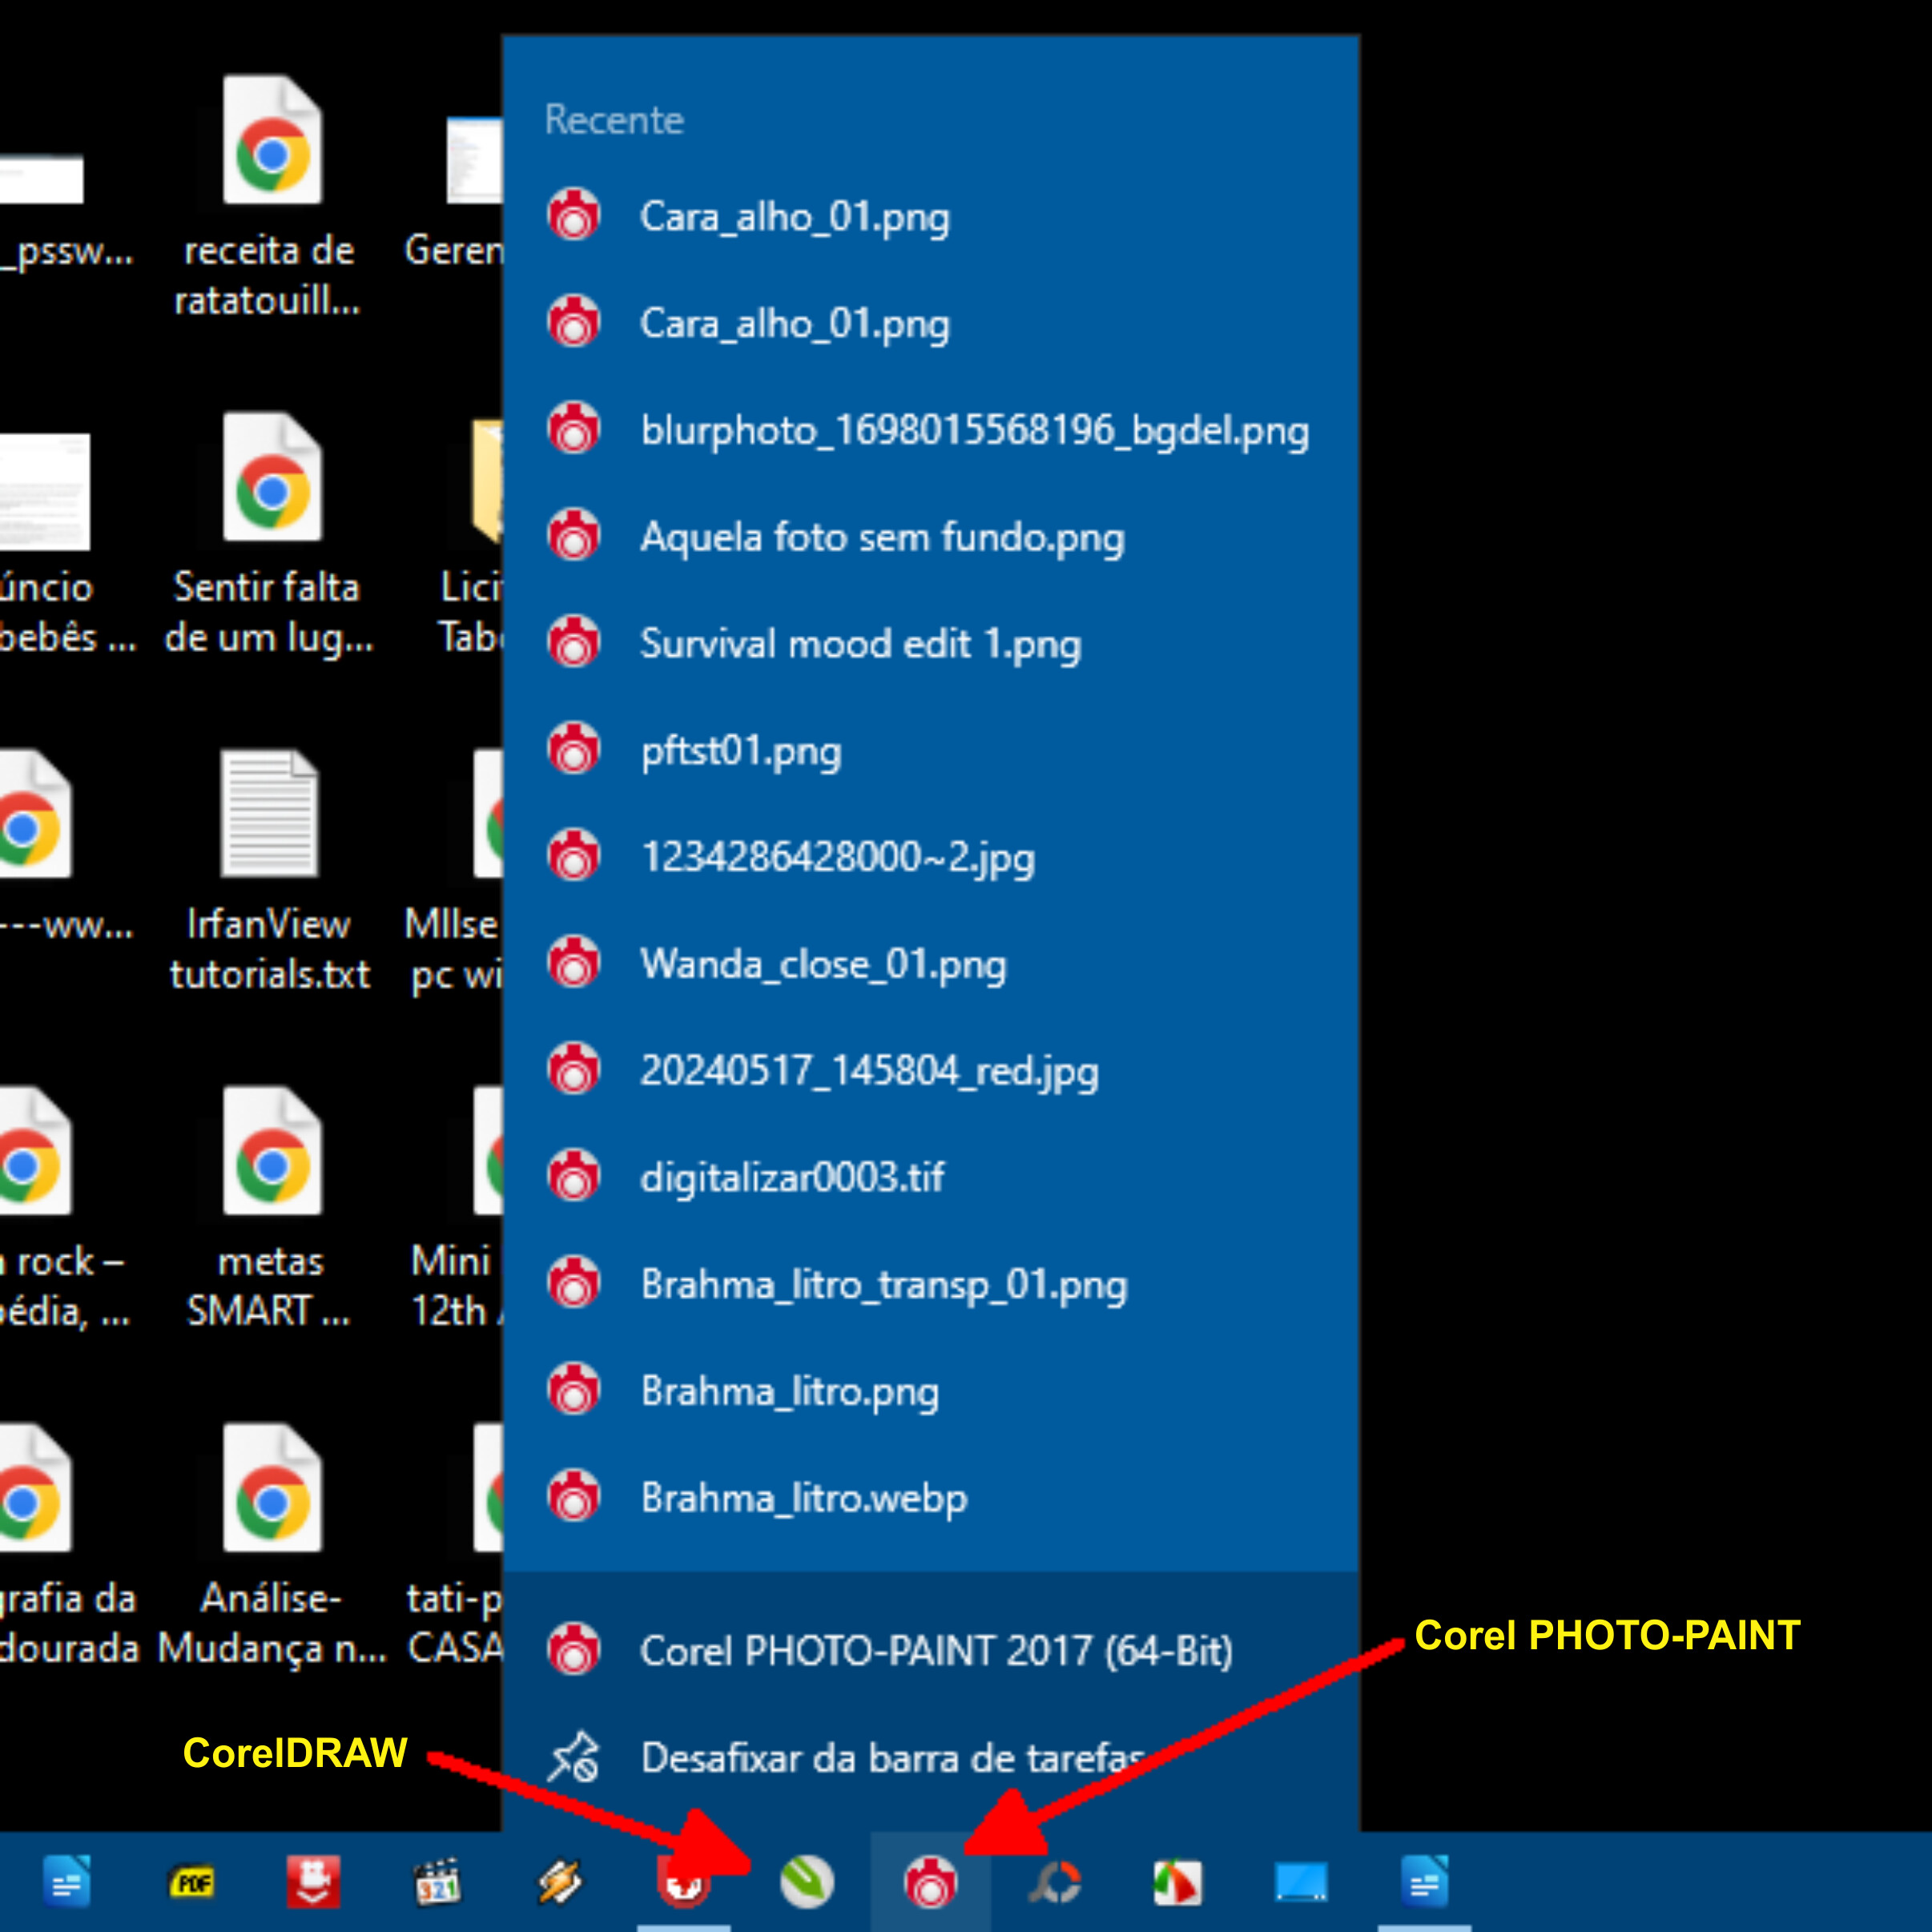Open recent file digitalizar0003.tif

[792, 1177]
